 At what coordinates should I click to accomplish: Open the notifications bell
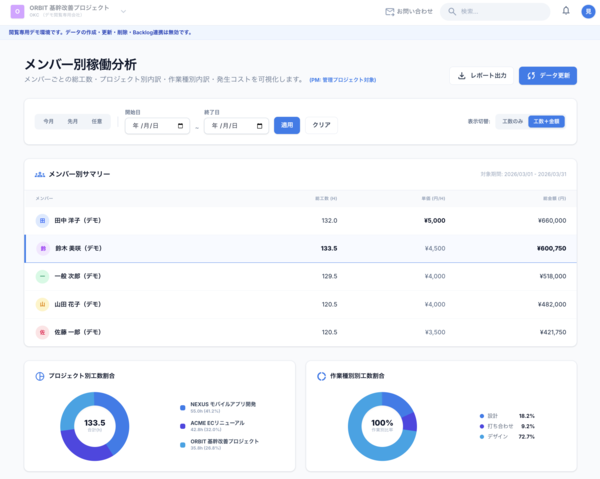[566, 11]
